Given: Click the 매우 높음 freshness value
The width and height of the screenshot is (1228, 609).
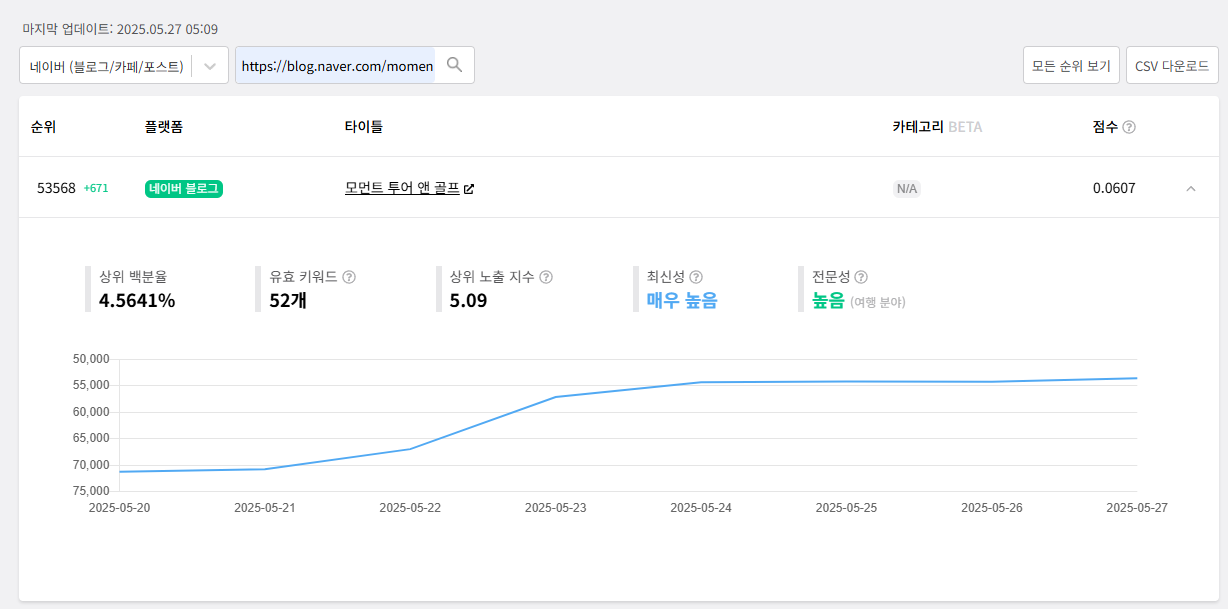Looking at the screenshot, I should pyautogui.click(x=681, y=300).
